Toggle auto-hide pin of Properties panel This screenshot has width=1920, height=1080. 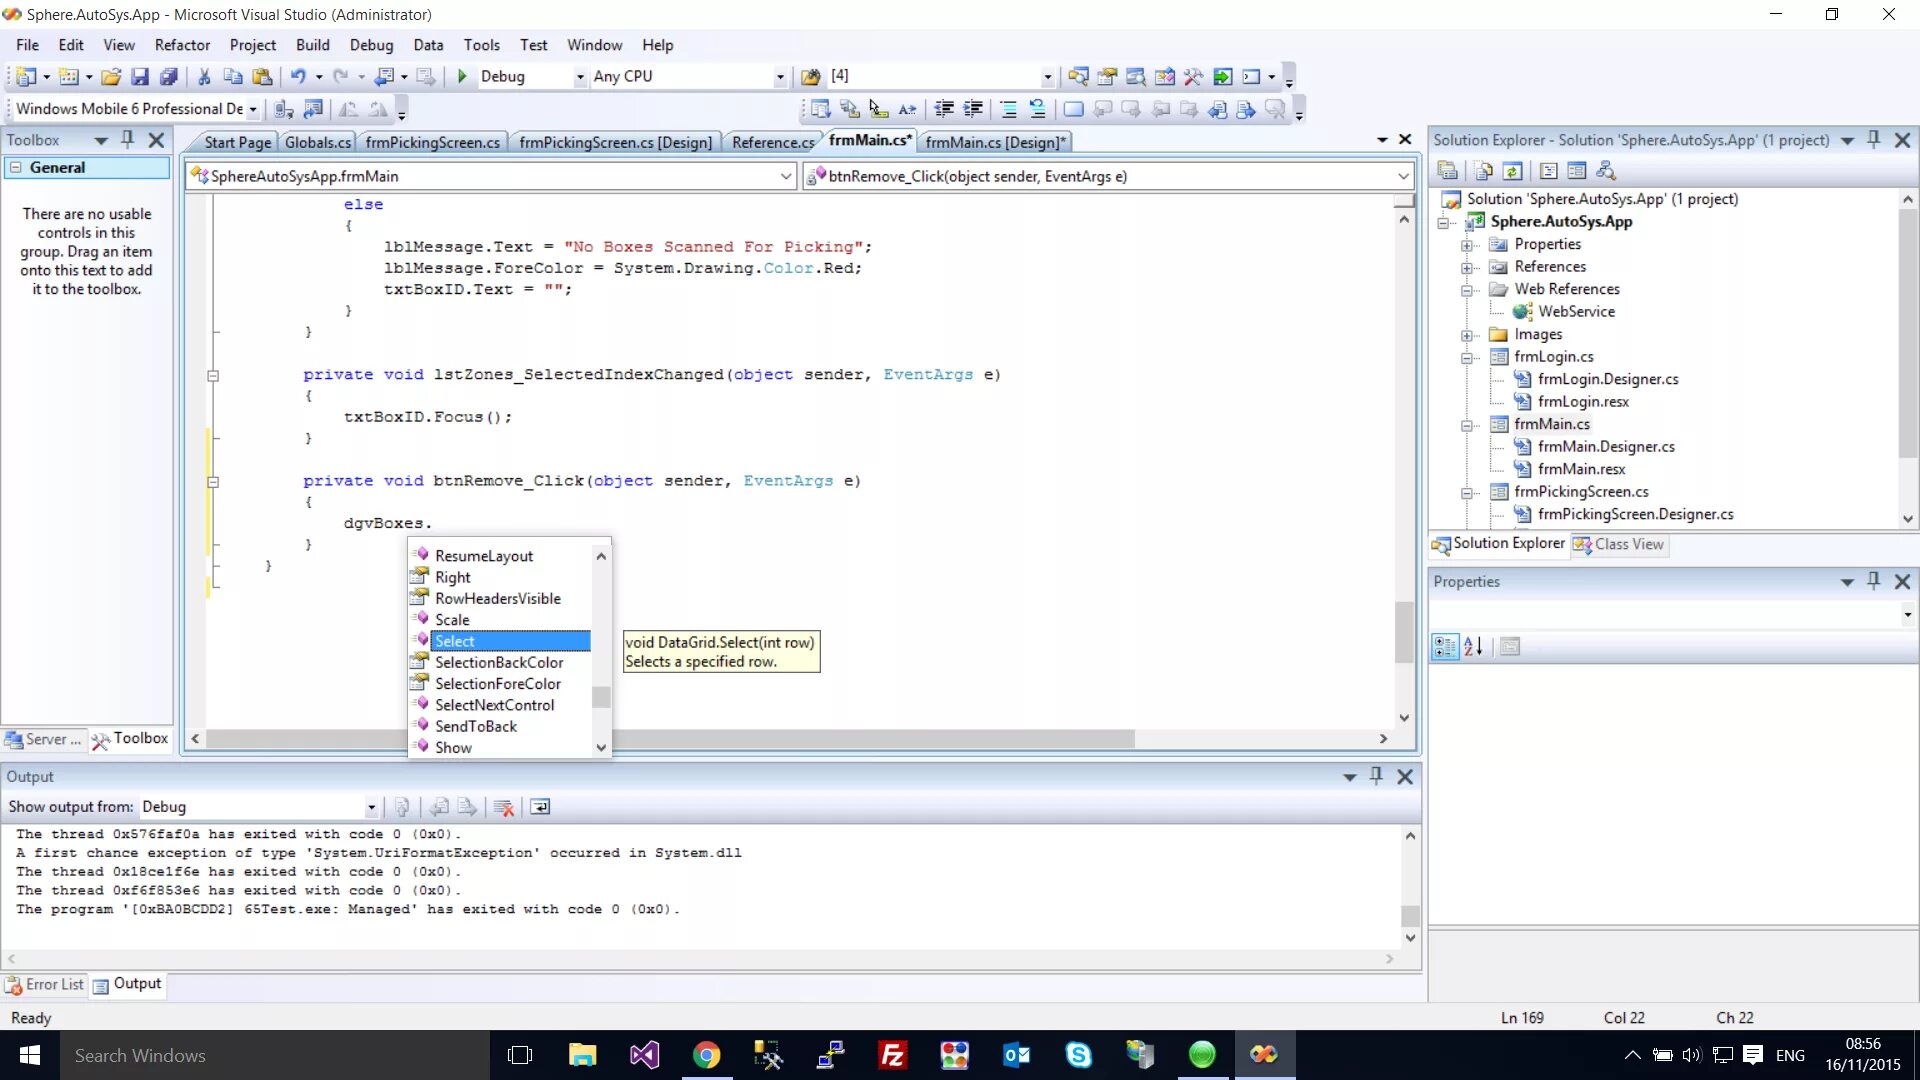click(x=1874, y=582)
